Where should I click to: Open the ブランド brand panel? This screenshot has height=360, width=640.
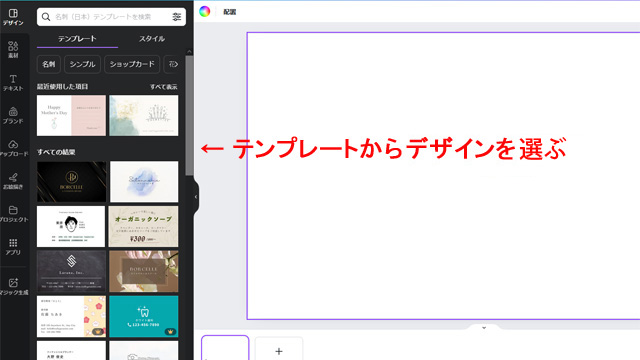tap(13, 116)
